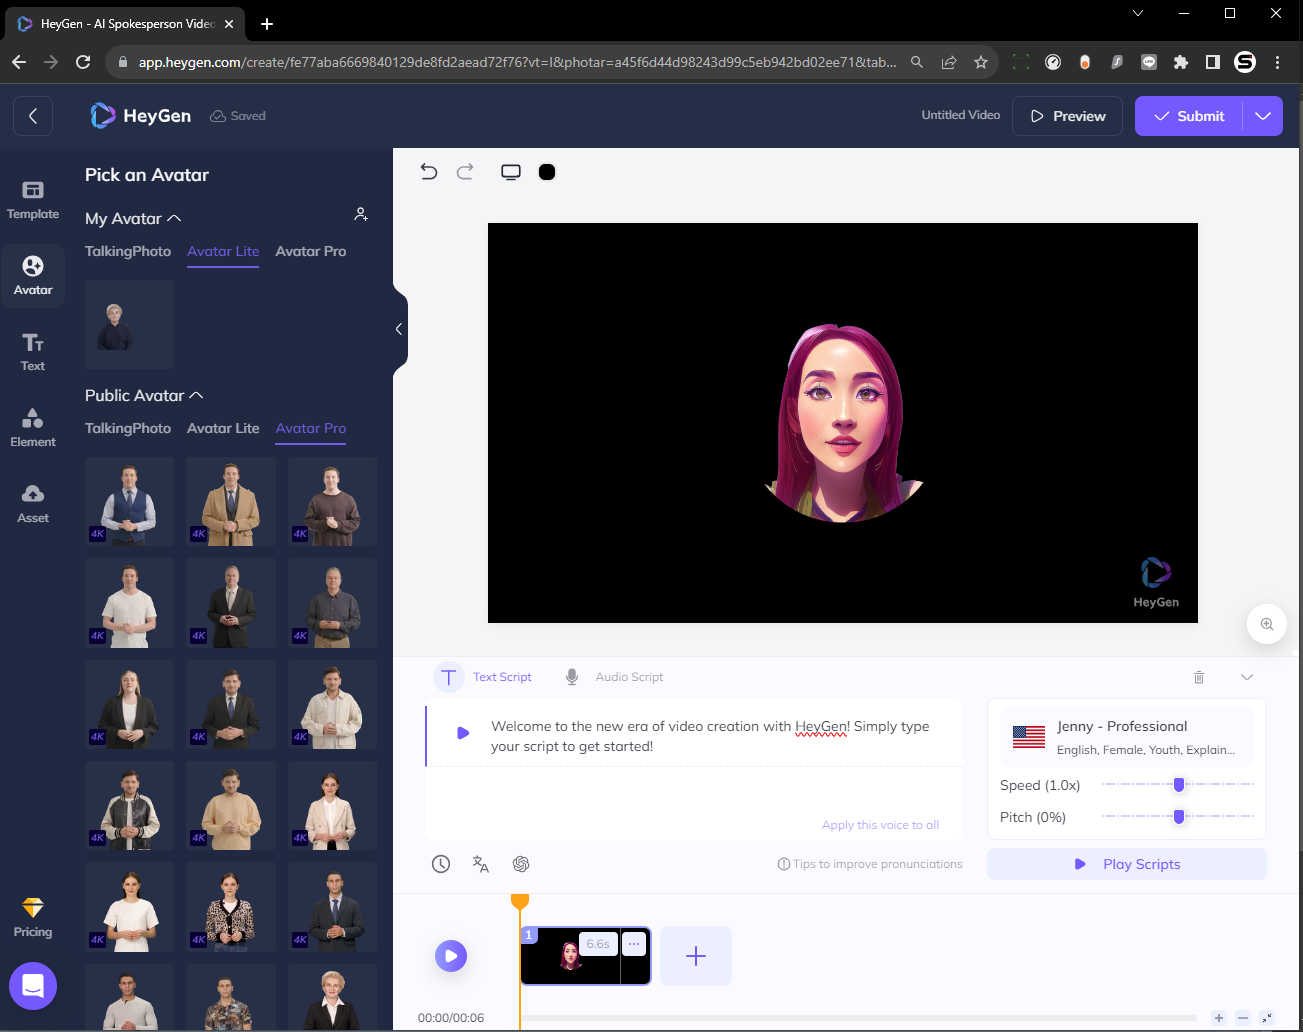Switch to the Audio Script tab
Image resolution: width=1303 pixels, height=1032 pixels.
tap(614, 677)
